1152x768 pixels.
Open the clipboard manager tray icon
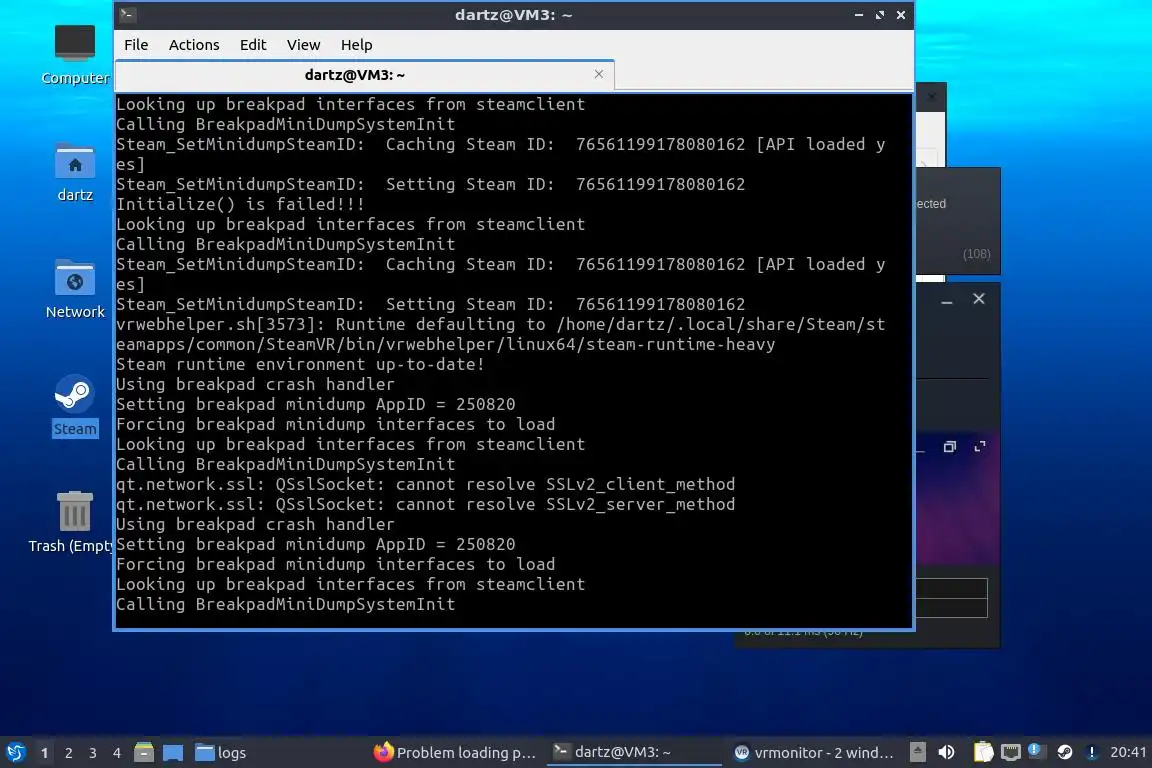click(983, 752)
